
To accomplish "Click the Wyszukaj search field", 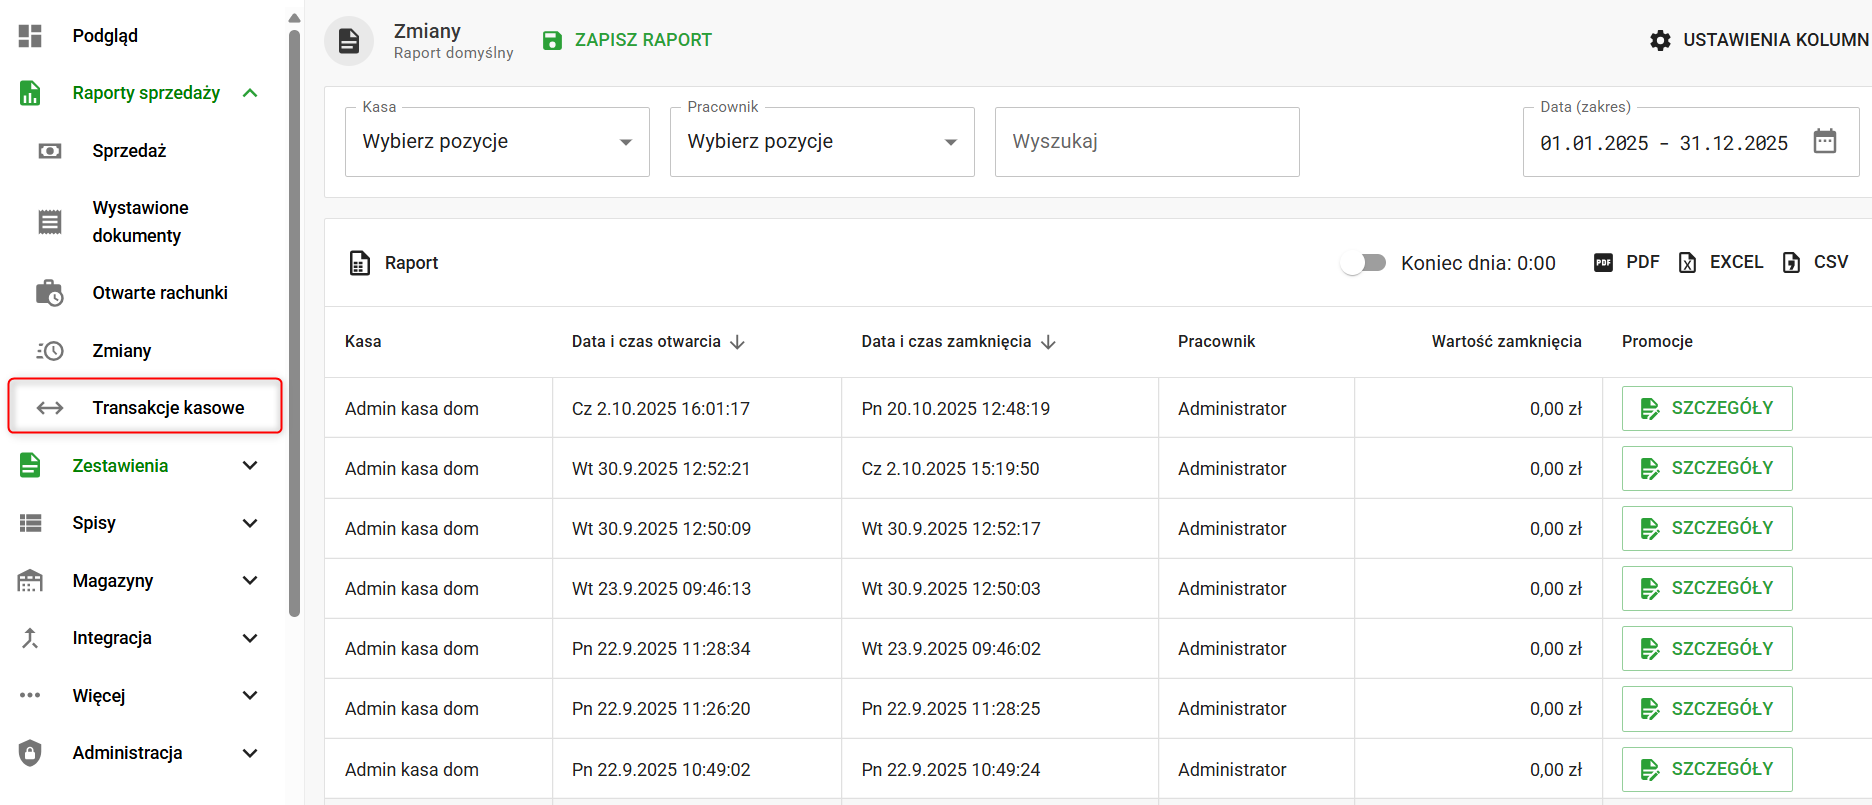I will (1147, 142).
